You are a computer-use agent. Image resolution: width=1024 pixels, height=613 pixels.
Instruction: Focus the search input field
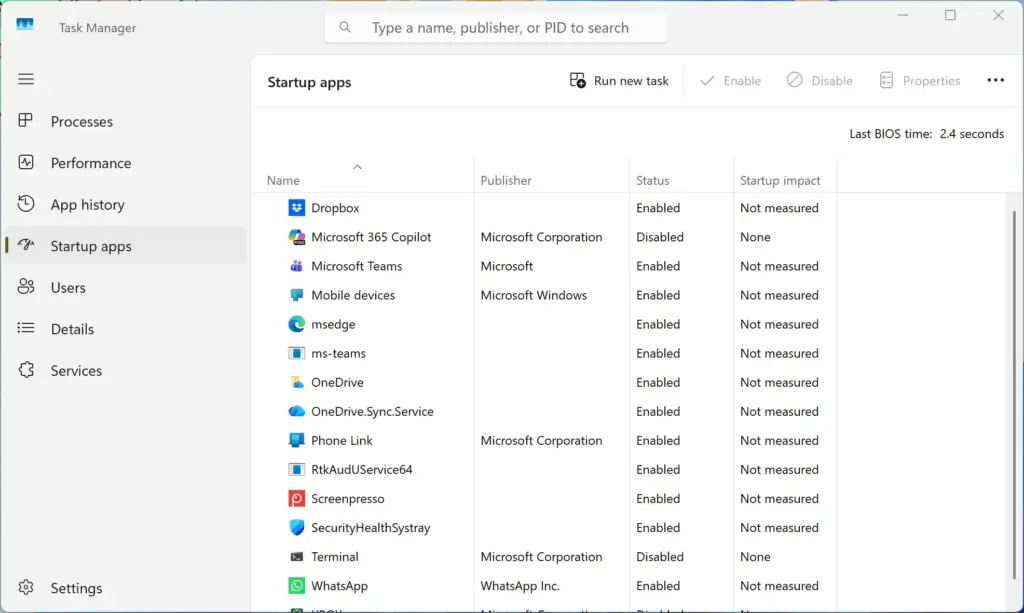(496, 27)
